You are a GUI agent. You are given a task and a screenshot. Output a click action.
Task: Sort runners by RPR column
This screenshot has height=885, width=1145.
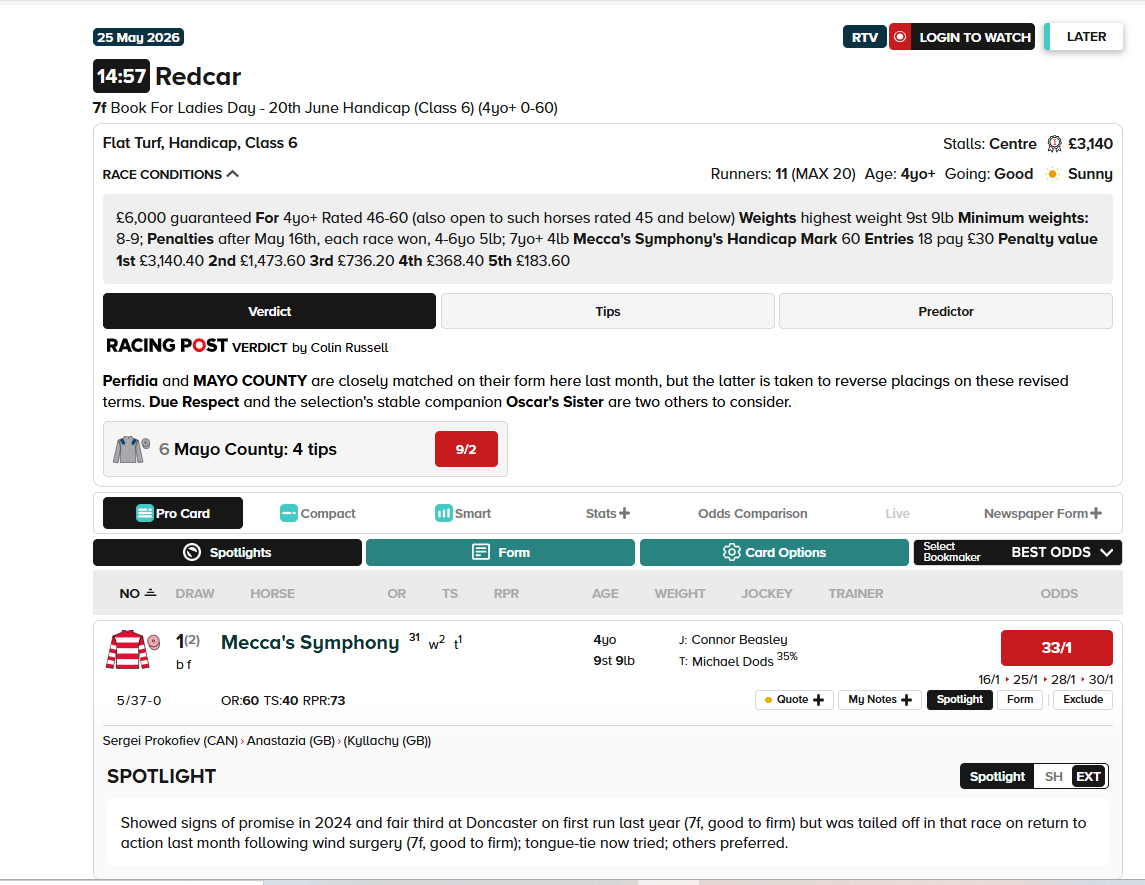coord(506,594)
